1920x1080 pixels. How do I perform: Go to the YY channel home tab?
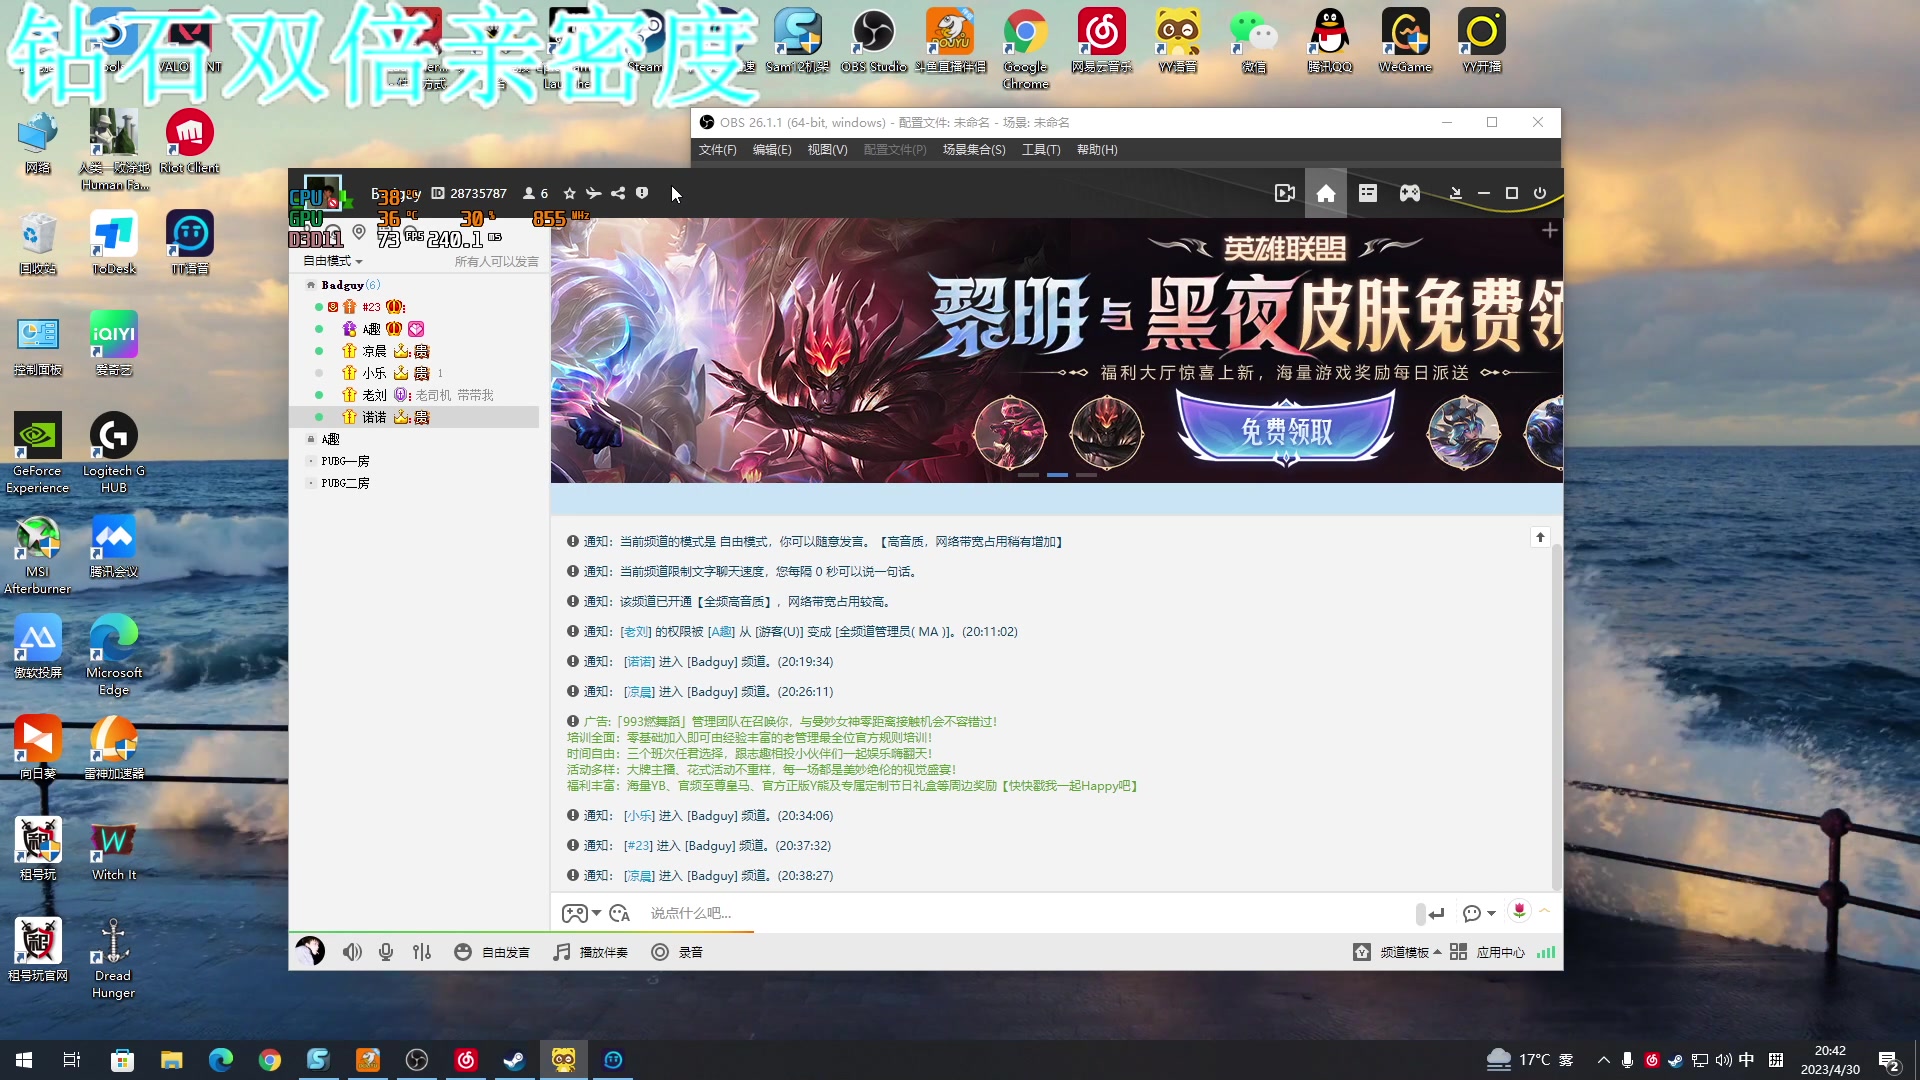1326,193
